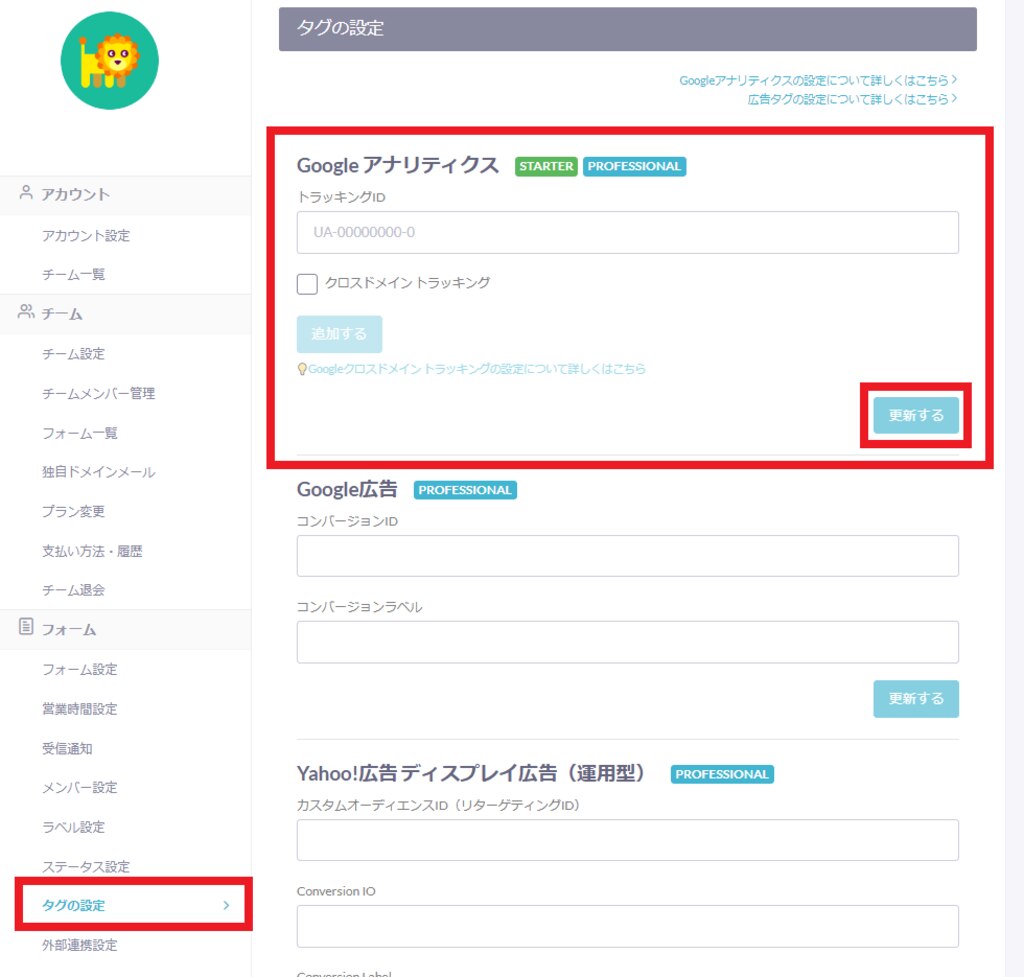The image size is (1024, 977).
Task: Open チームメンバー管理
Action: click(x=99, y=393)
